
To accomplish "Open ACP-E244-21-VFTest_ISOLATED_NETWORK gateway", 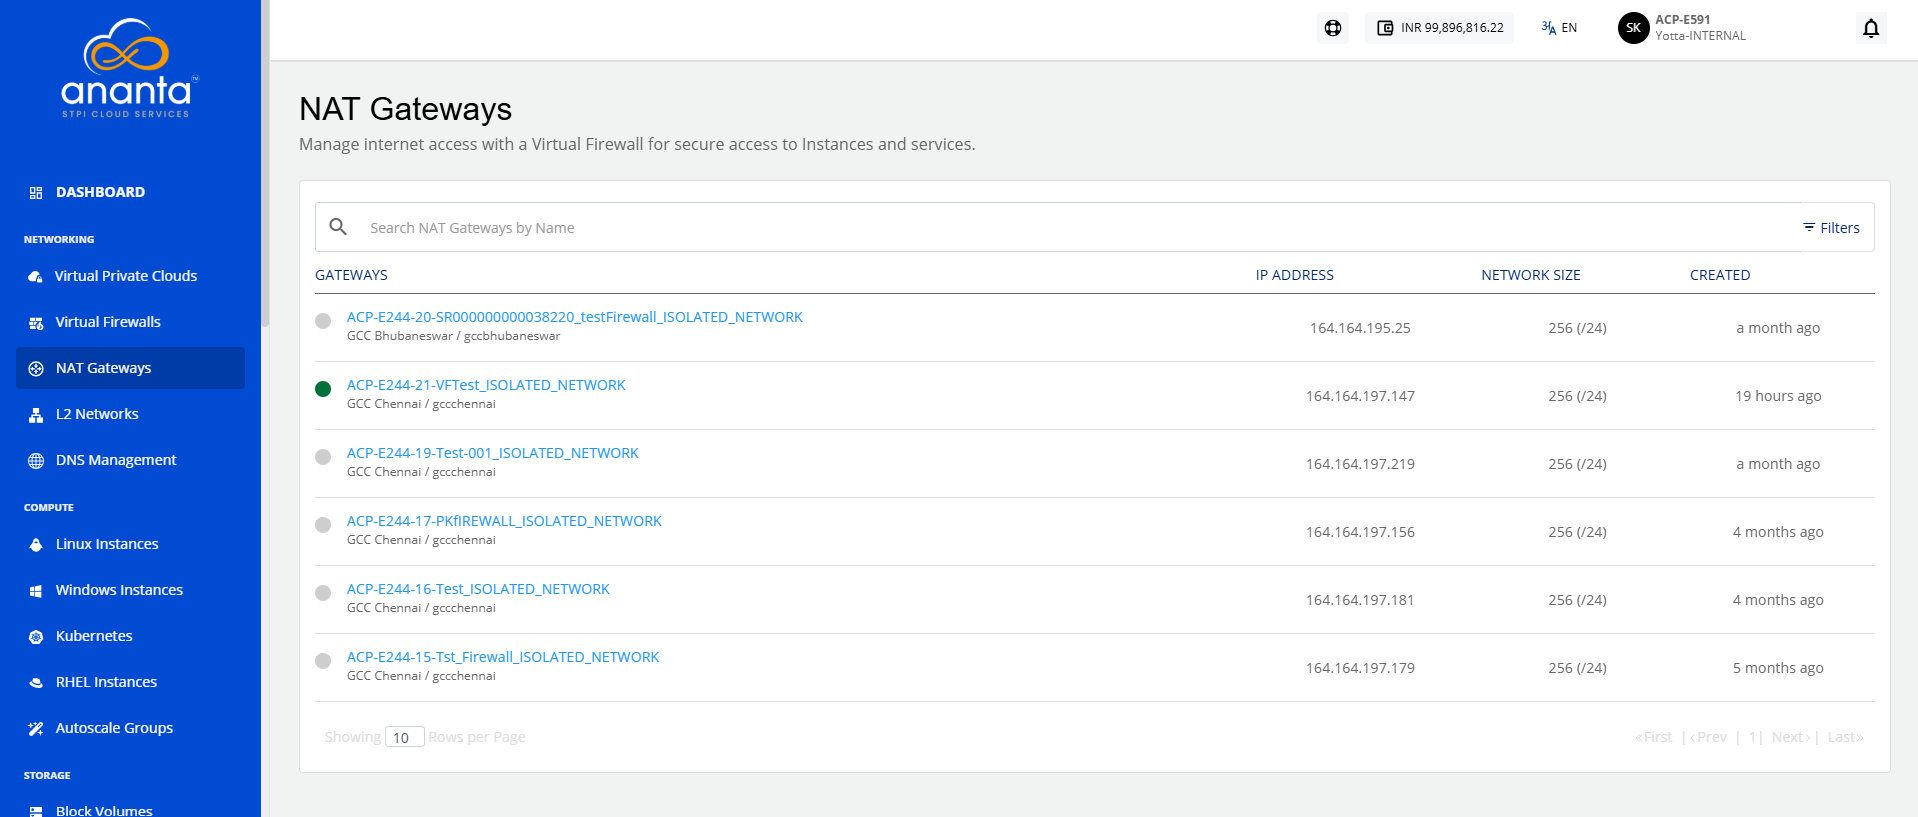I will click(x=486, y=385).
